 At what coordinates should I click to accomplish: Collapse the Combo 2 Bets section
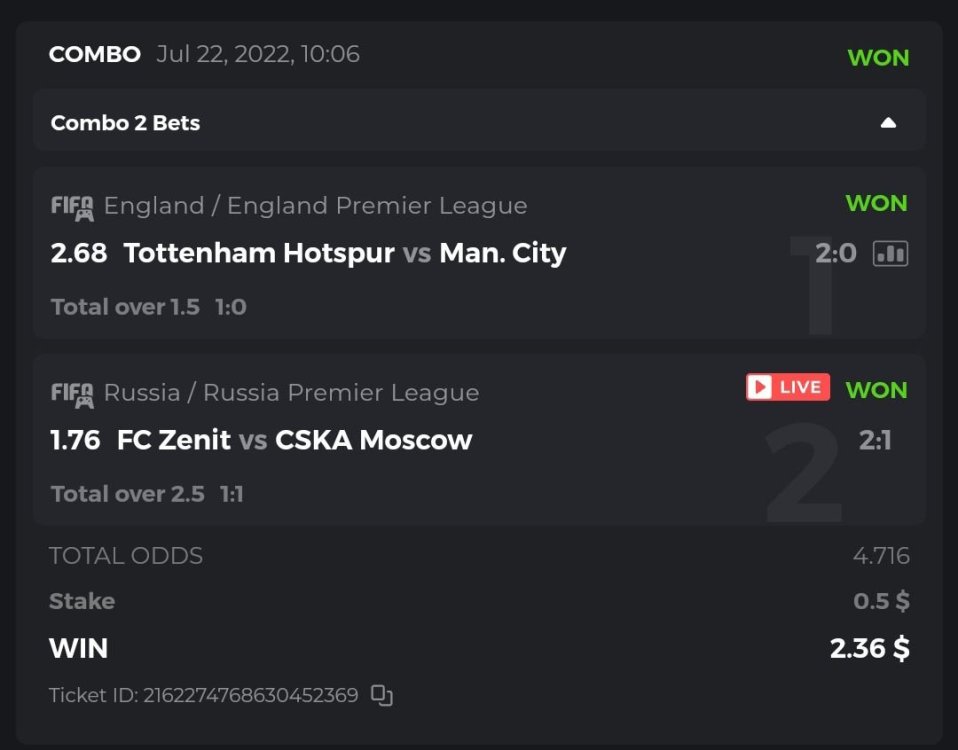[x=888, y=123]
